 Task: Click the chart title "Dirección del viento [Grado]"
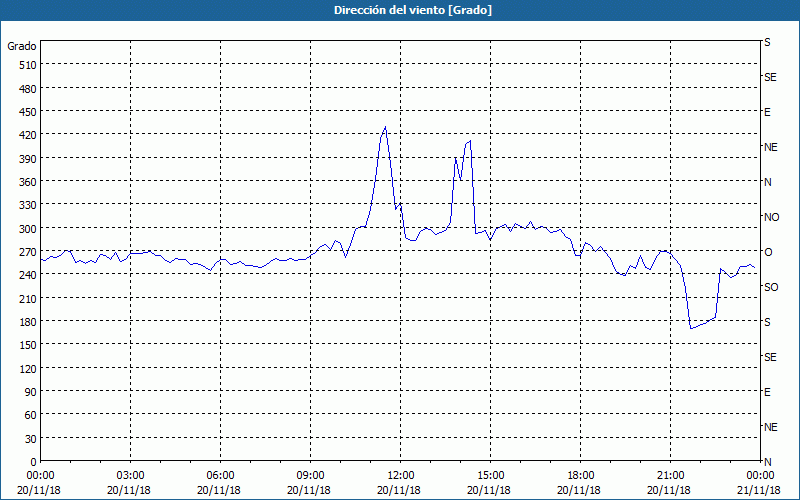tap(413, 10)
